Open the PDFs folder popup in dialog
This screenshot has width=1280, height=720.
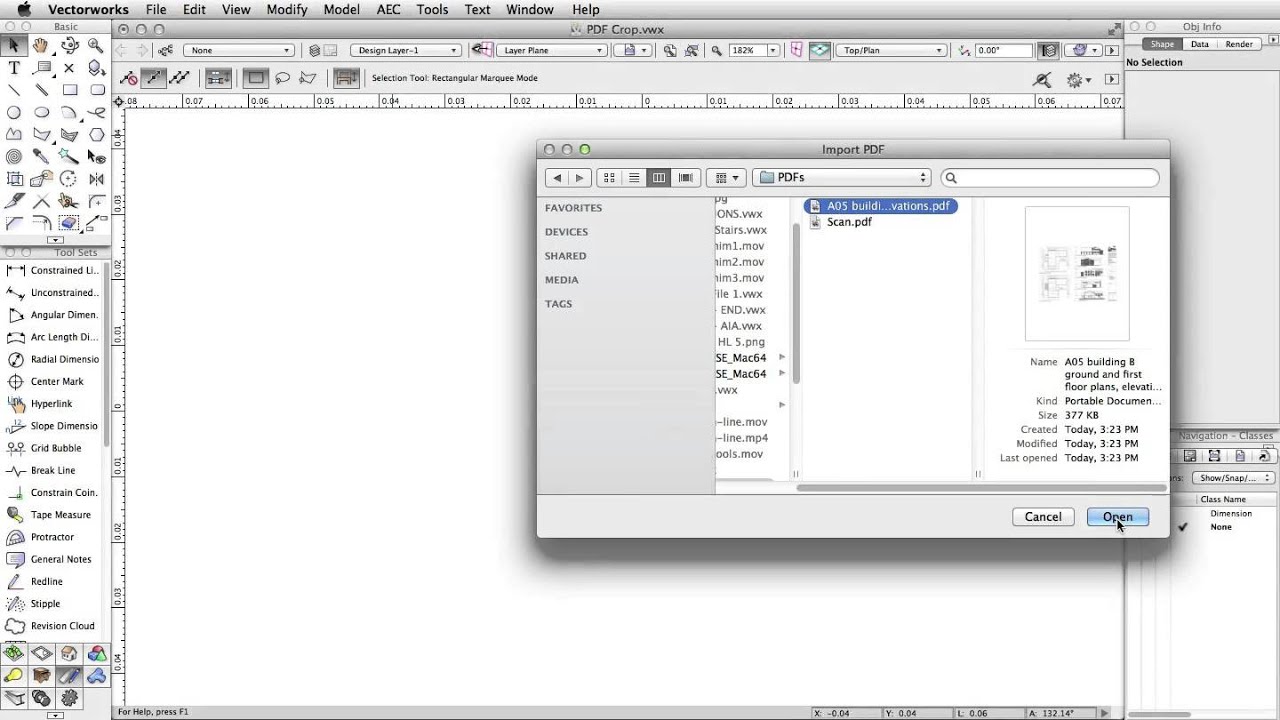(841, 177)
